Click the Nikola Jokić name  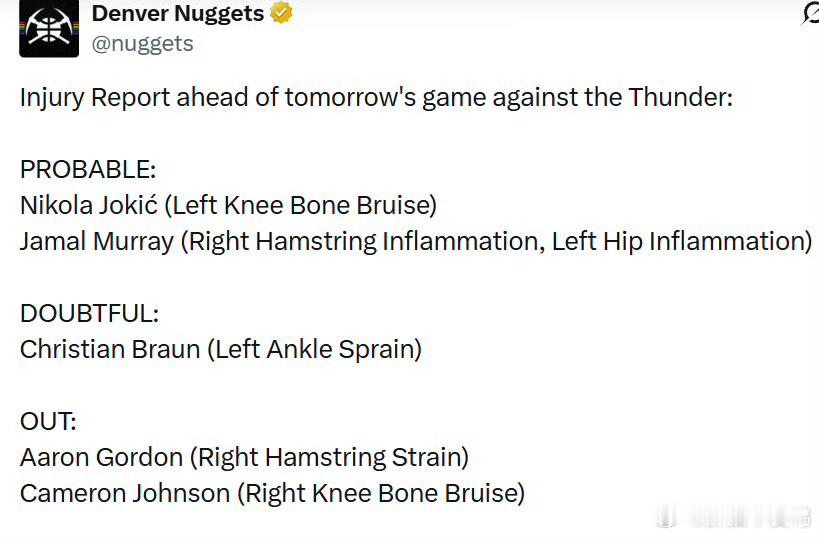(x=87, y=206)
